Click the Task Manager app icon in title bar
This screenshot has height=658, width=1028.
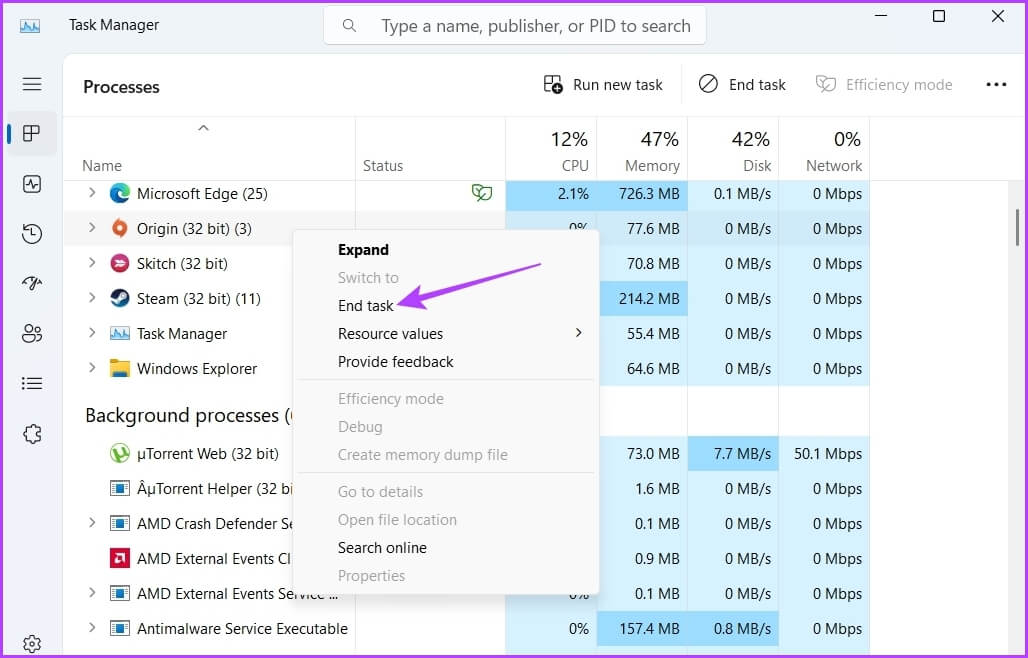click(x=30, y=26)
